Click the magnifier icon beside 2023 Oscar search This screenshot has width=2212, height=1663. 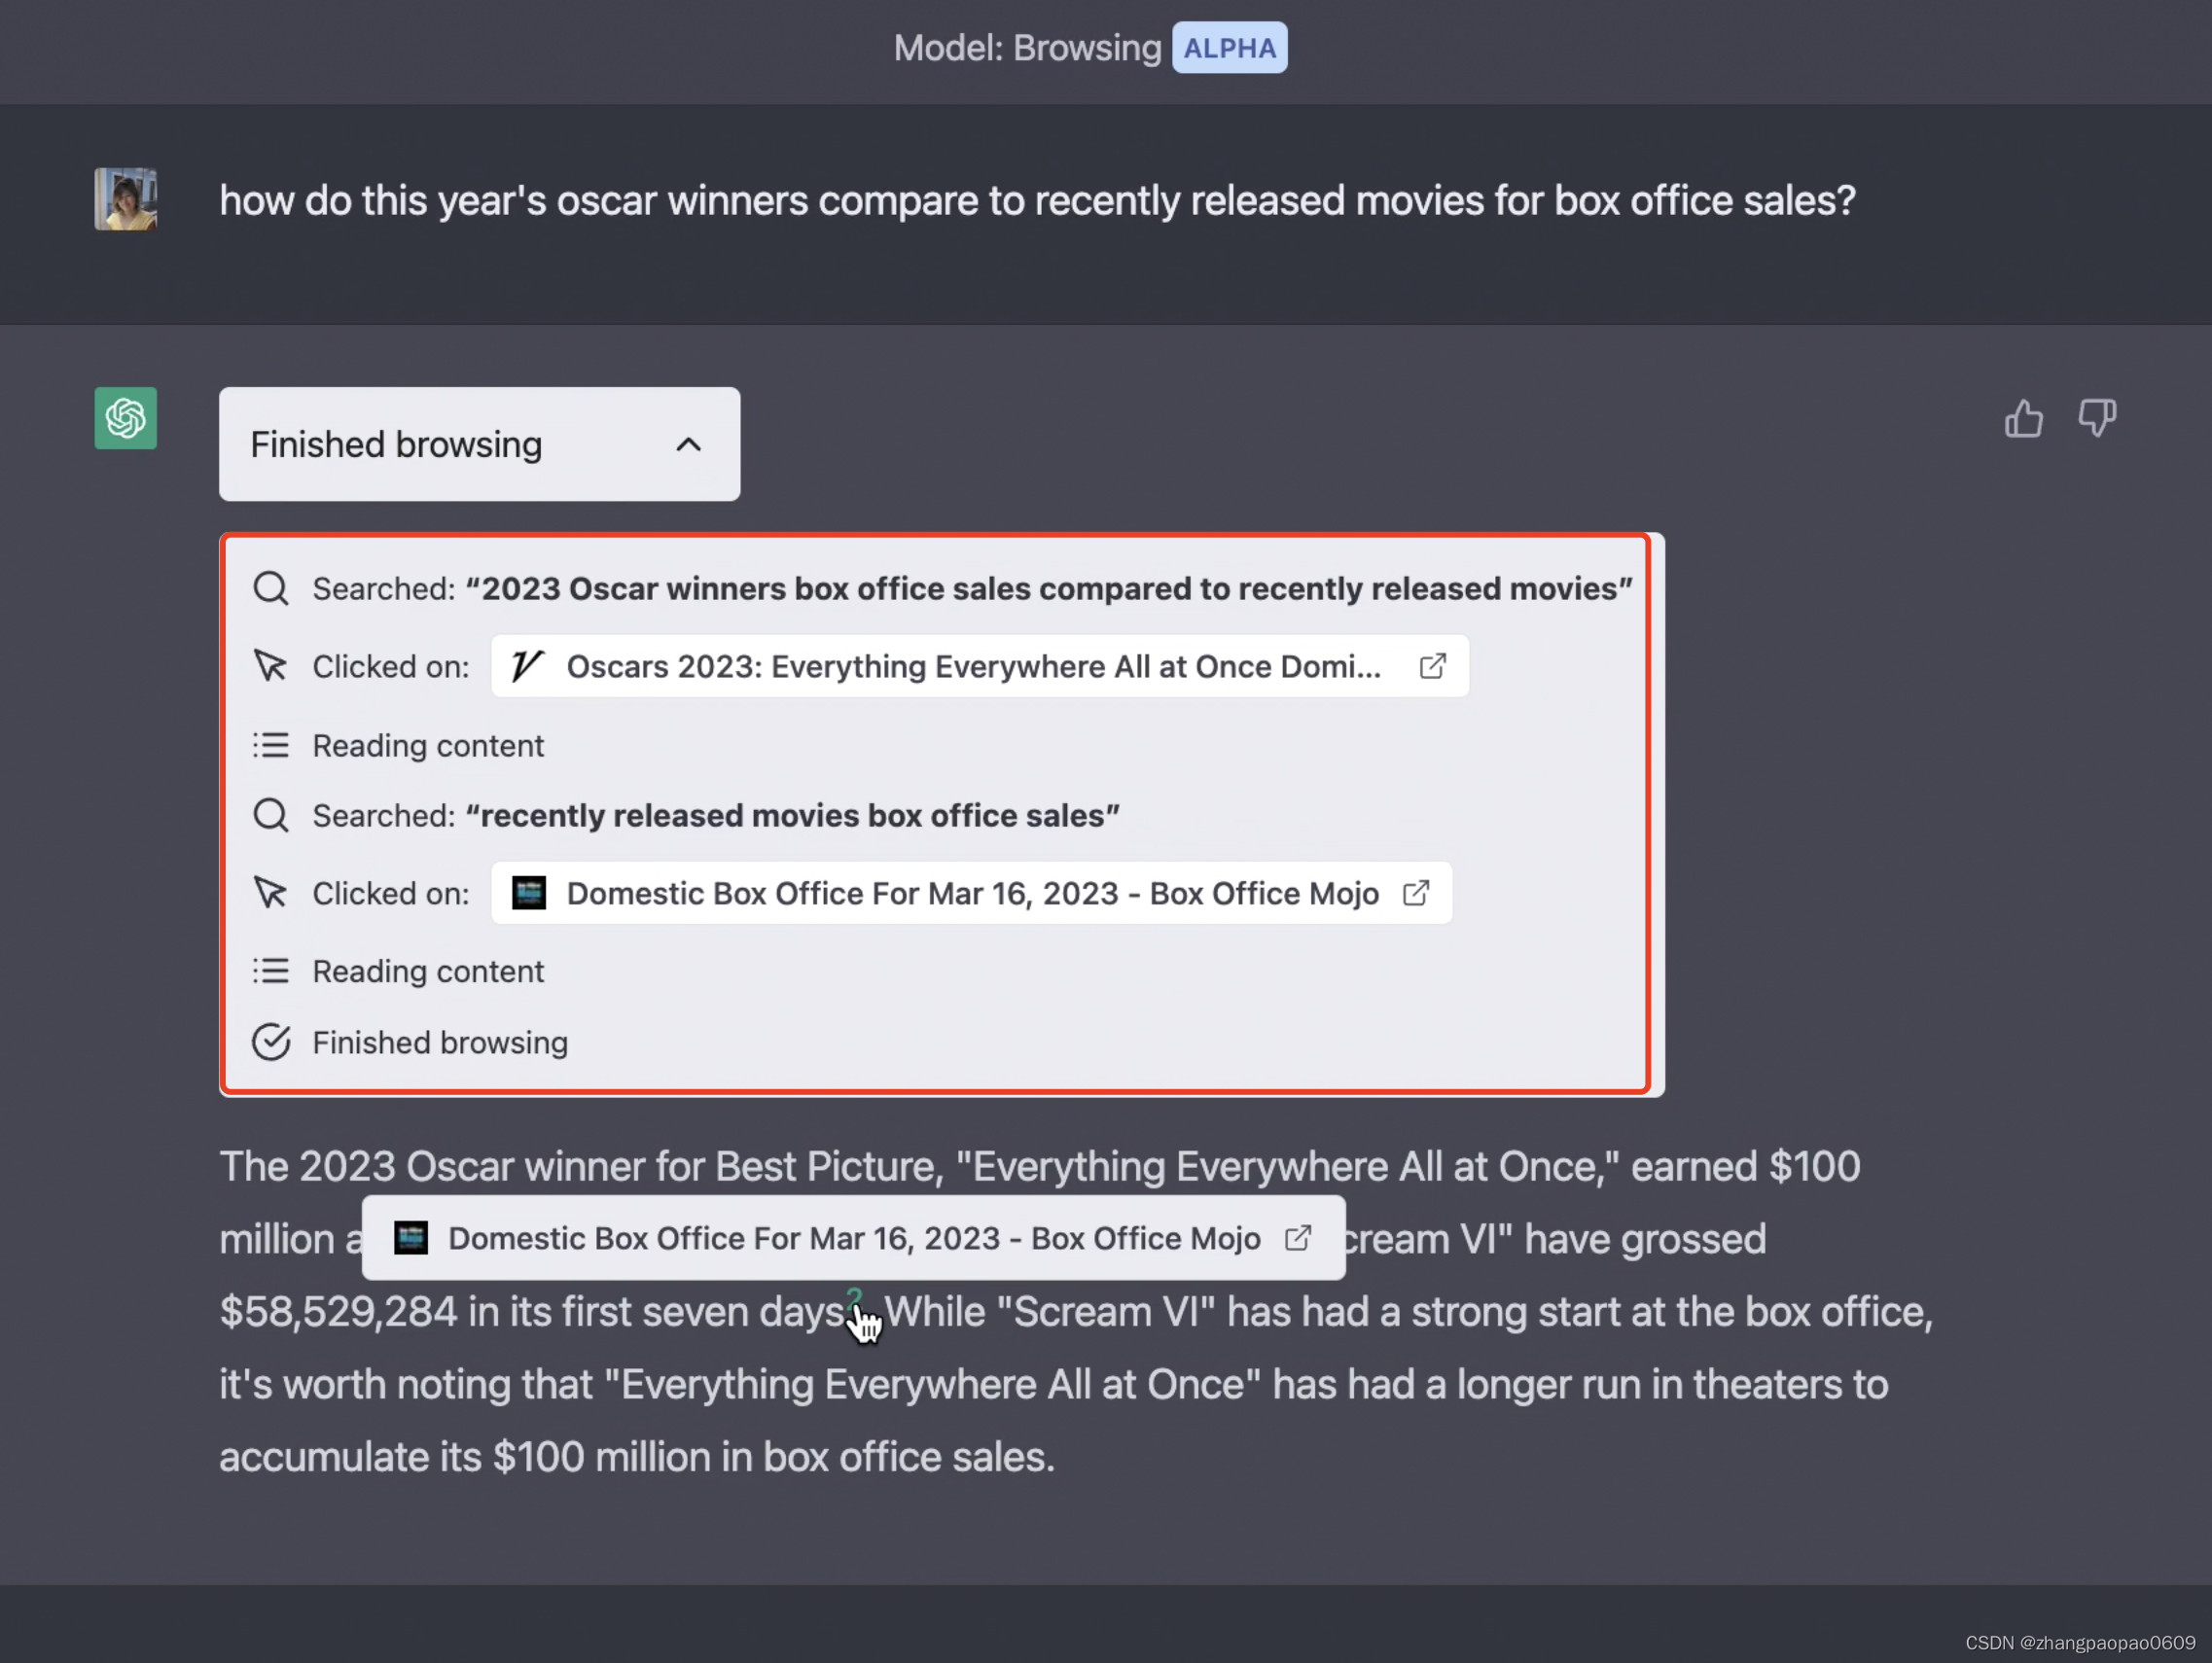pyautogui.click(x=271, y=589)
